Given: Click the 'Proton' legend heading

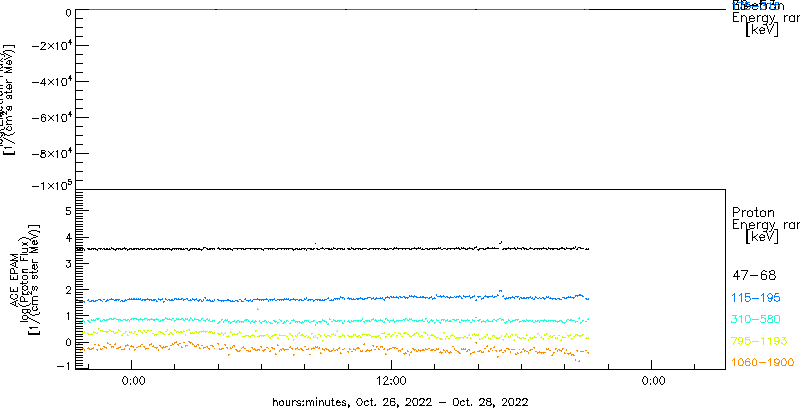Looking at the screenshot, I should 754,212.
